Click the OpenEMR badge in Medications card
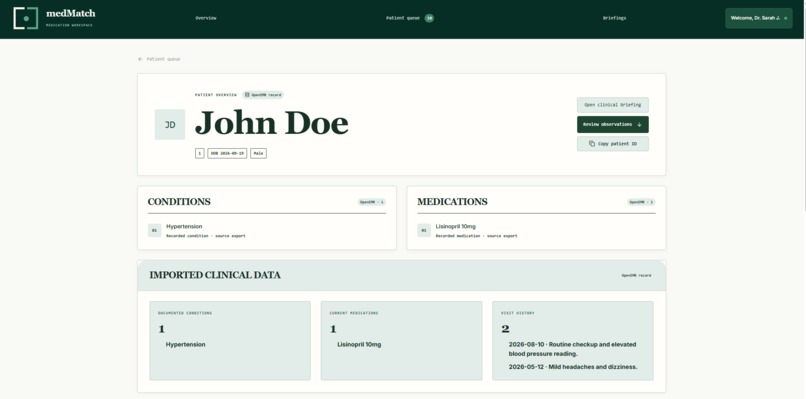Image resolution: width=806 pixels, height=399 pixels. [641, 202]
